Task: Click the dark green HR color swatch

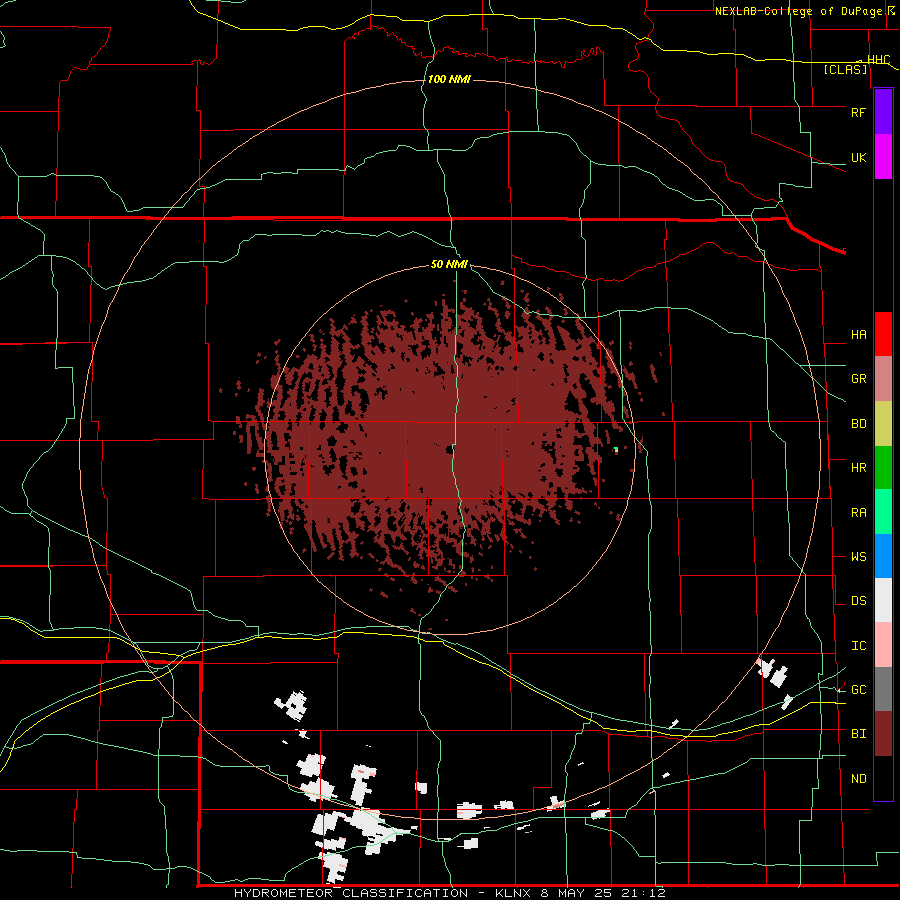Action: tap(883, 467)
